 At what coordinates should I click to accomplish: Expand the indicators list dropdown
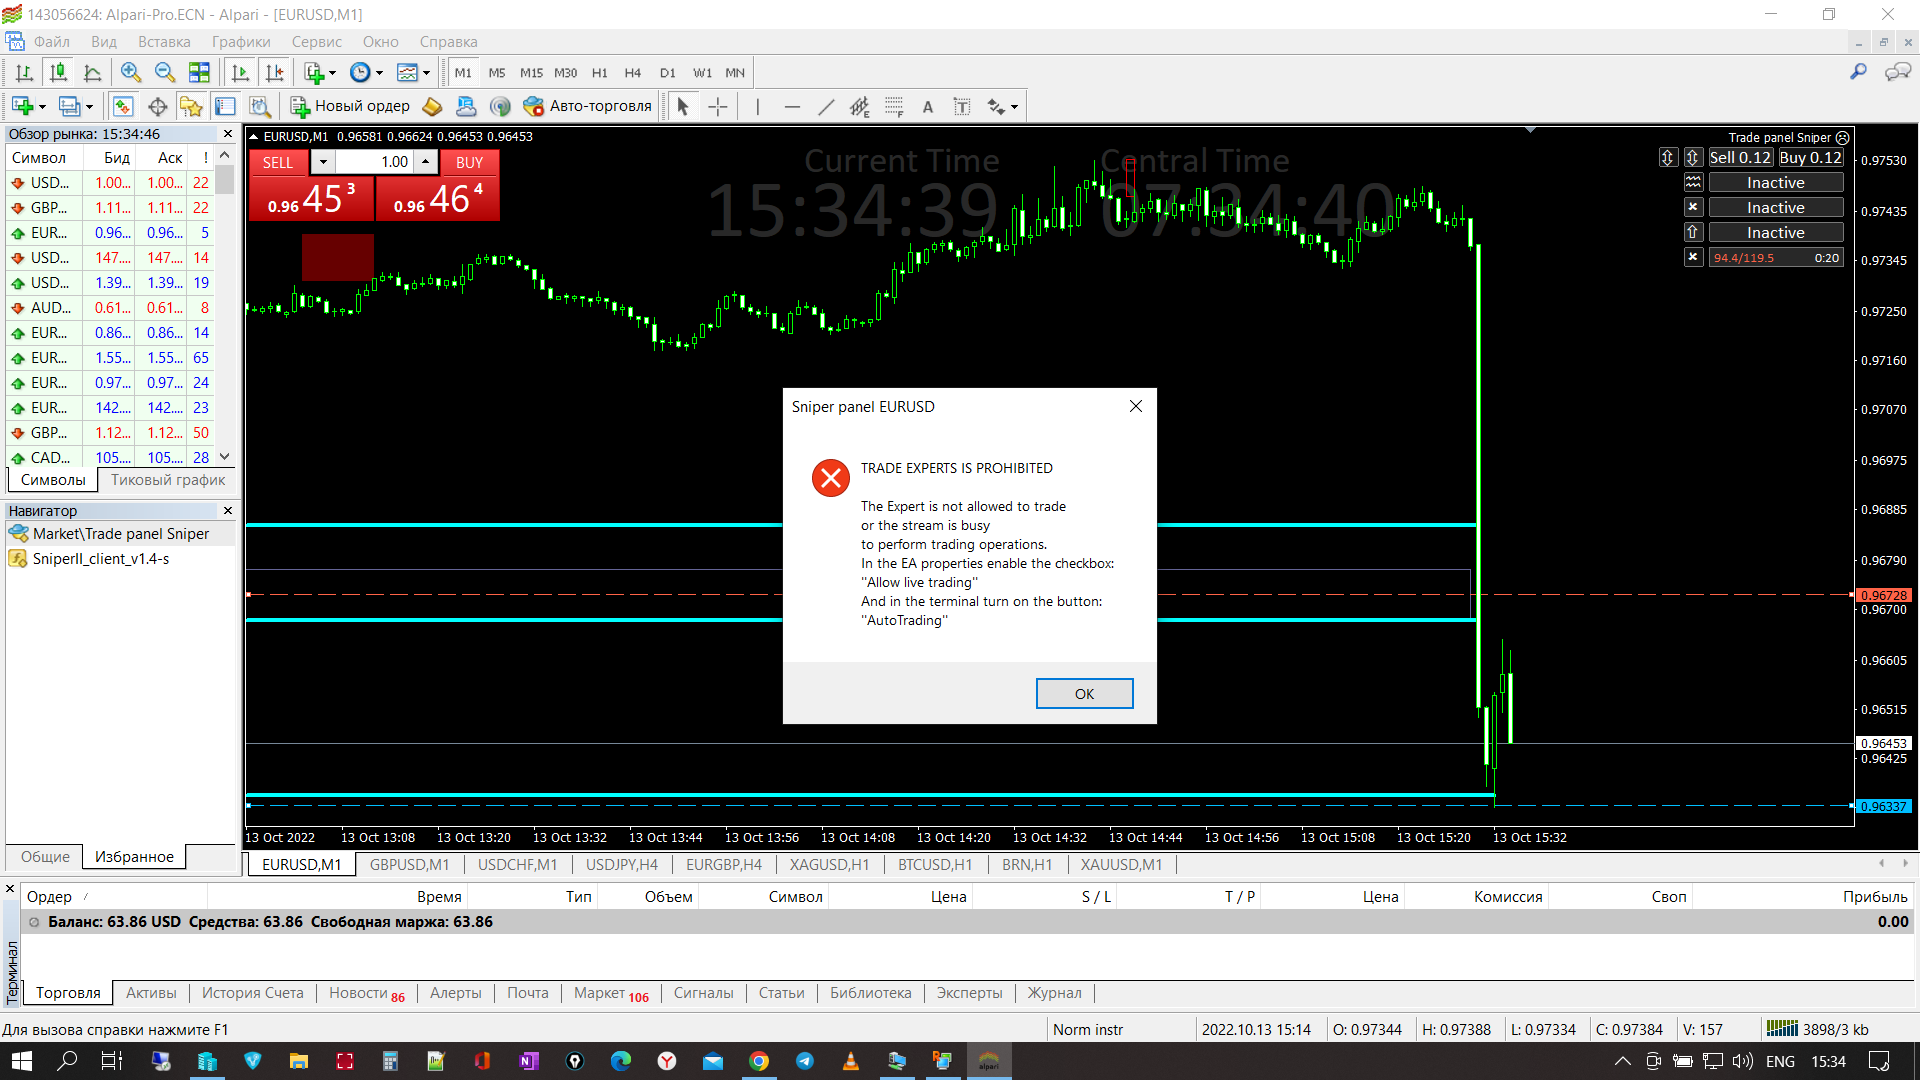click(333, 72)
